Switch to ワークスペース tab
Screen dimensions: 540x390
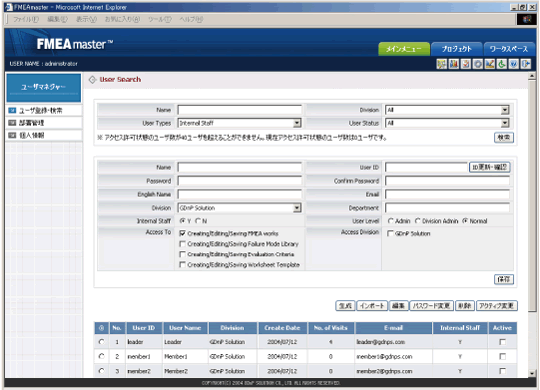509,49
